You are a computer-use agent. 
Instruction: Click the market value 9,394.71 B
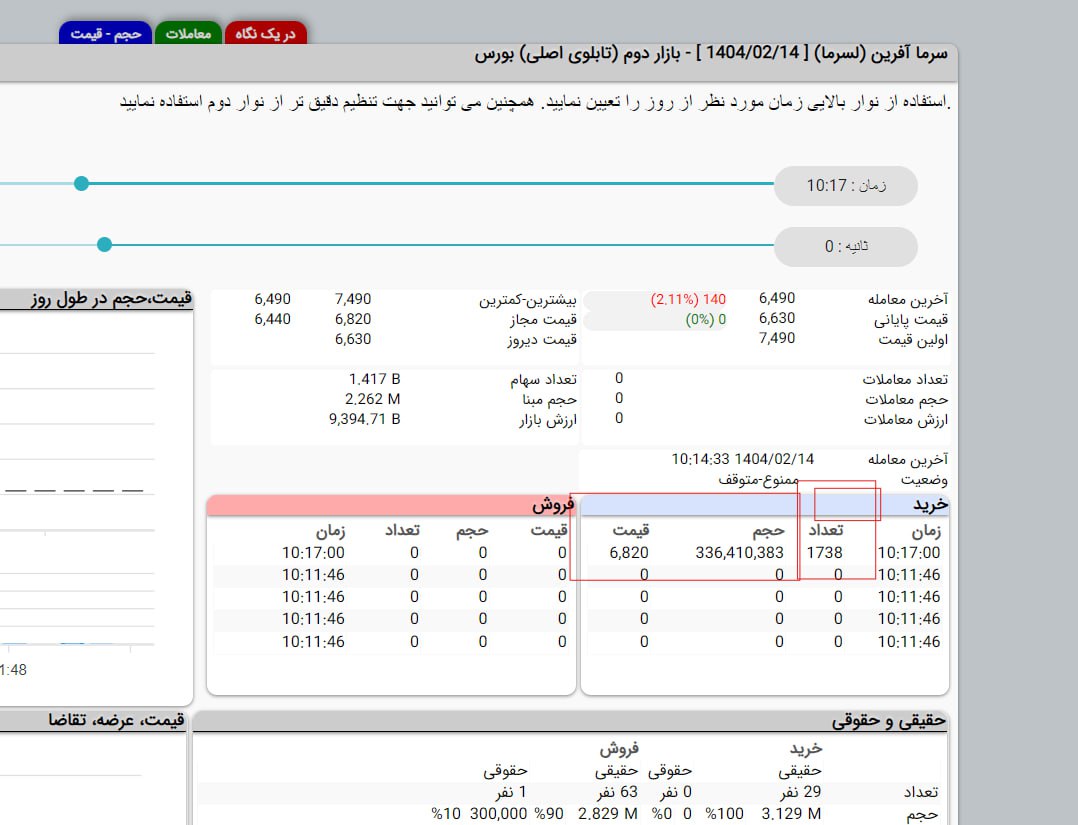coord(364,419)
